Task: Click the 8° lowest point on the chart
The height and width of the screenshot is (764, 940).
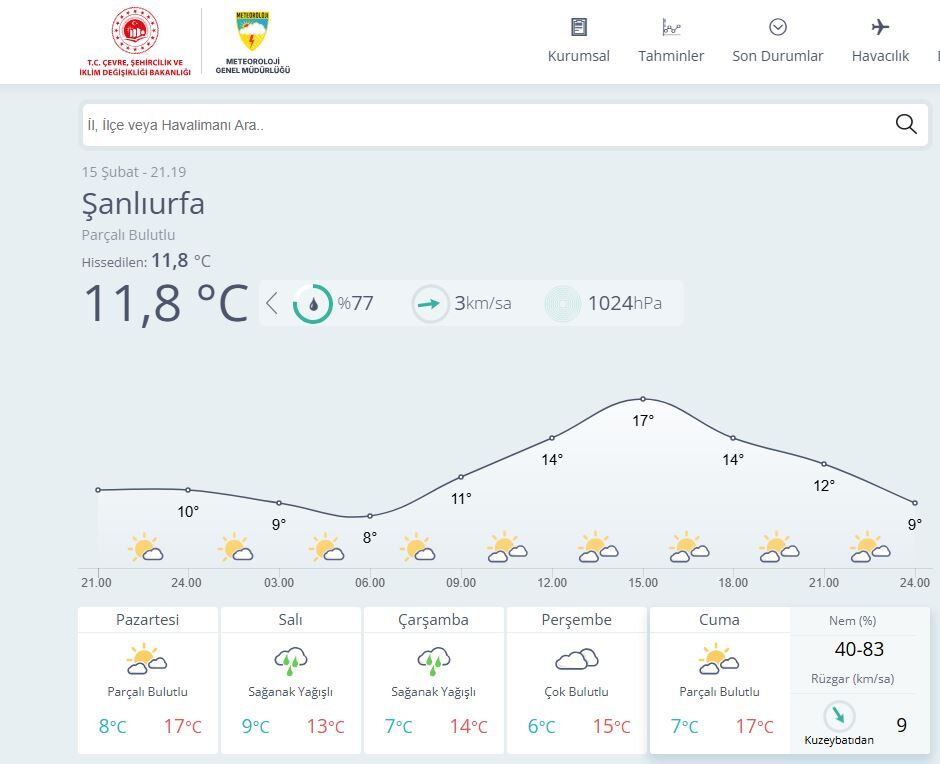Action: 370,516
